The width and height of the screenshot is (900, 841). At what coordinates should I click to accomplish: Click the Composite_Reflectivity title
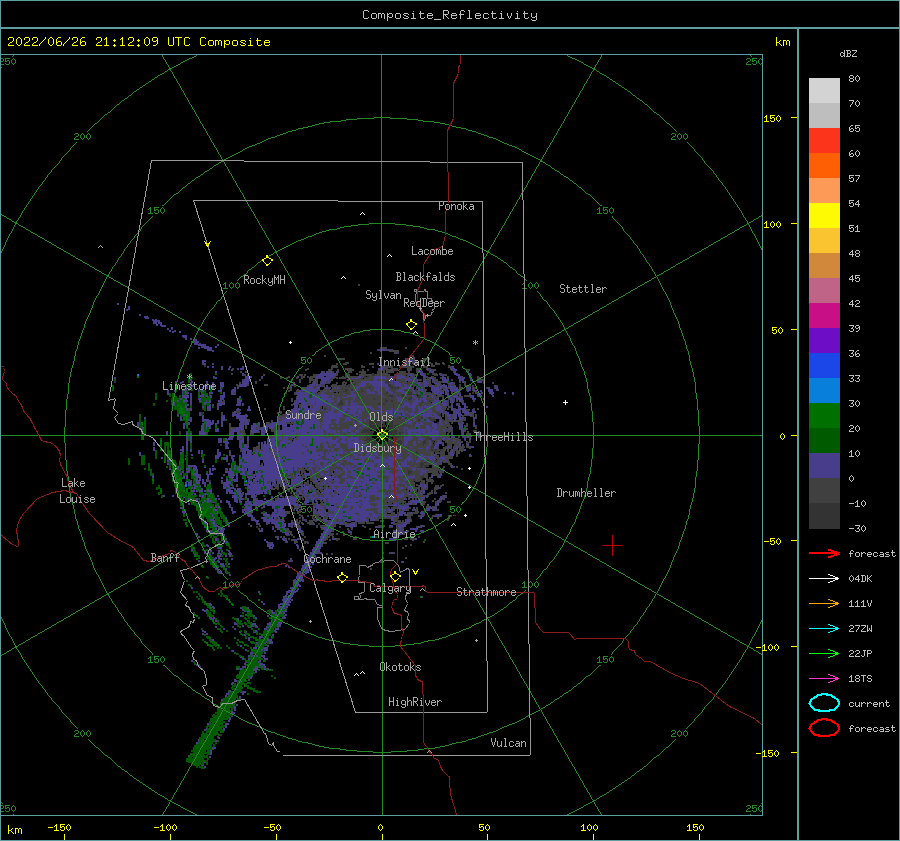pos(450,15)
